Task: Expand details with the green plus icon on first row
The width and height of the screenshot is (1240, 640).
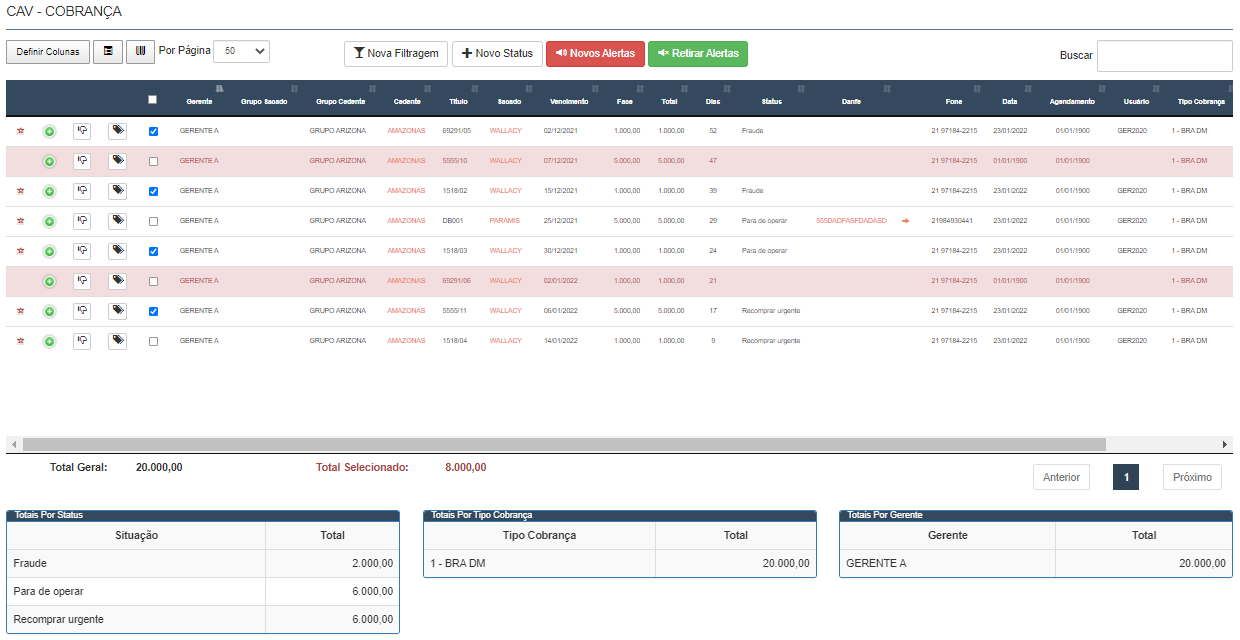Action: 48,130
